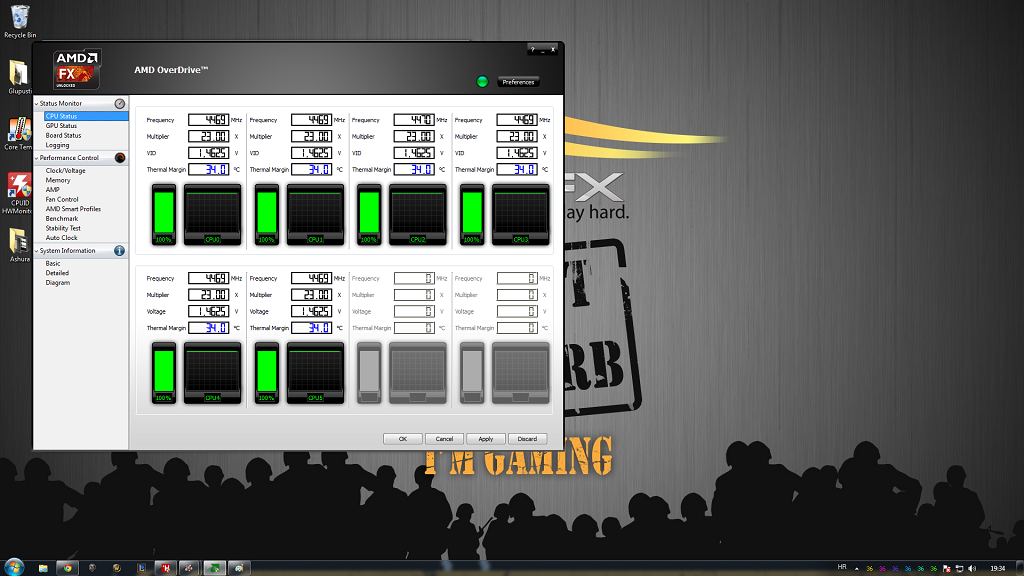Image resolution: width=1024 pixels, height=576 pixels.
Task: Click the System Information blue info icon
Action: pyautogui.click(x=120, y=251)
